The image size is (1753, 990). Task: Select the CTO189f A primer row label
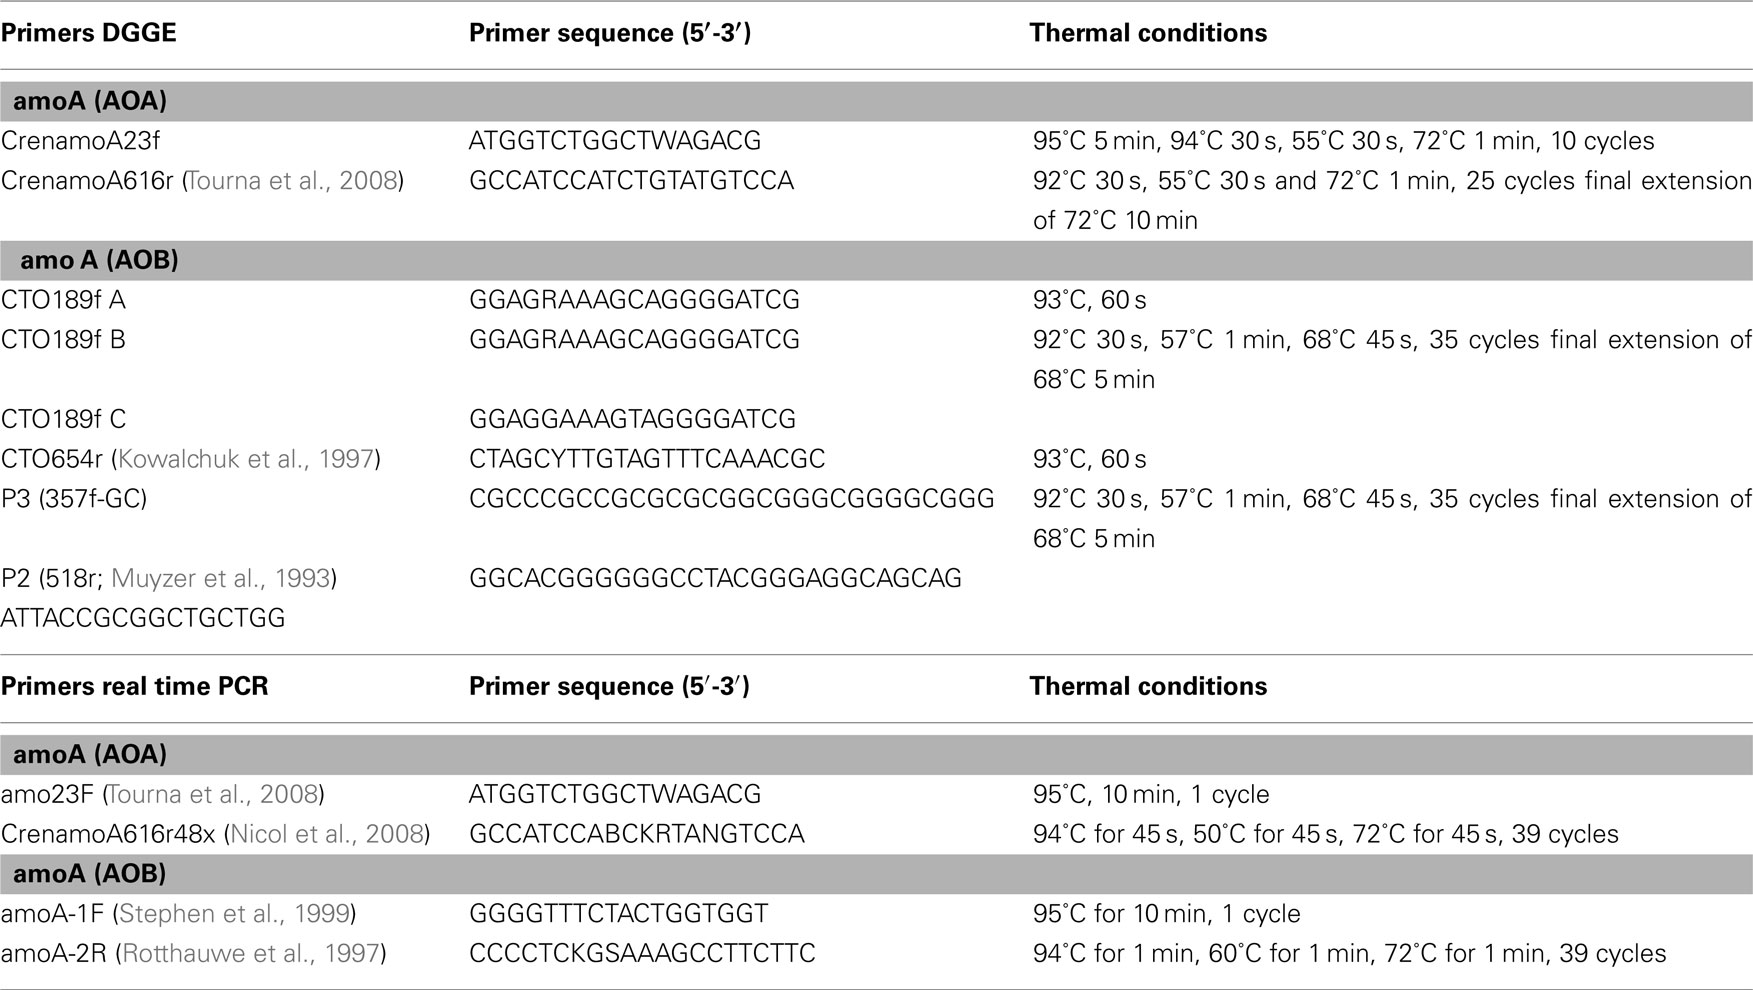coord(63,300)
